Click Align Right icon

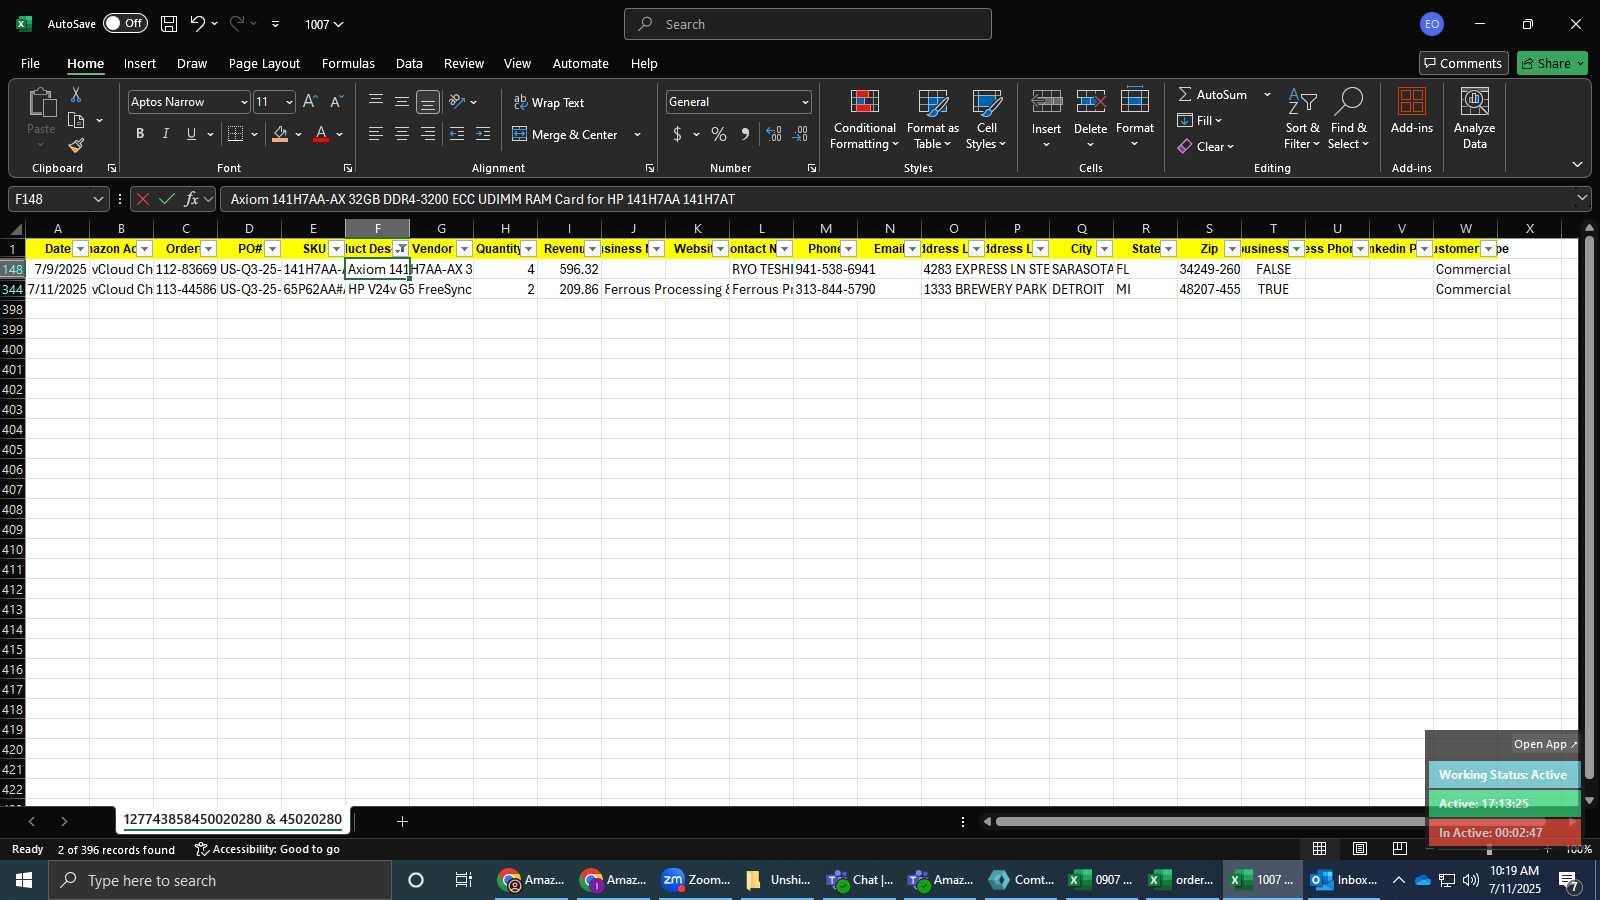click(x=428, y=134)
